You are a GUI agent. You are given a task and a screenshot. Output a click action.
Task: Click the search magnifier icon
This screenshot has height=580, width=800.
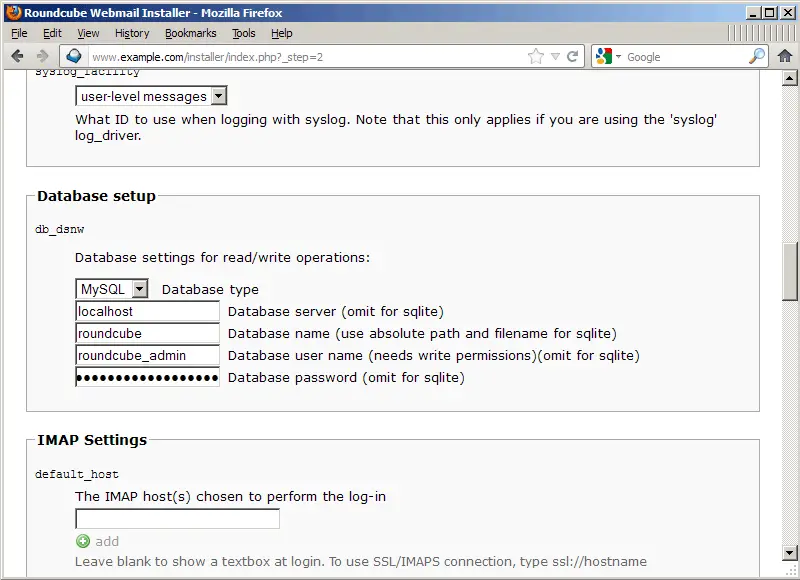click(757, 56)
